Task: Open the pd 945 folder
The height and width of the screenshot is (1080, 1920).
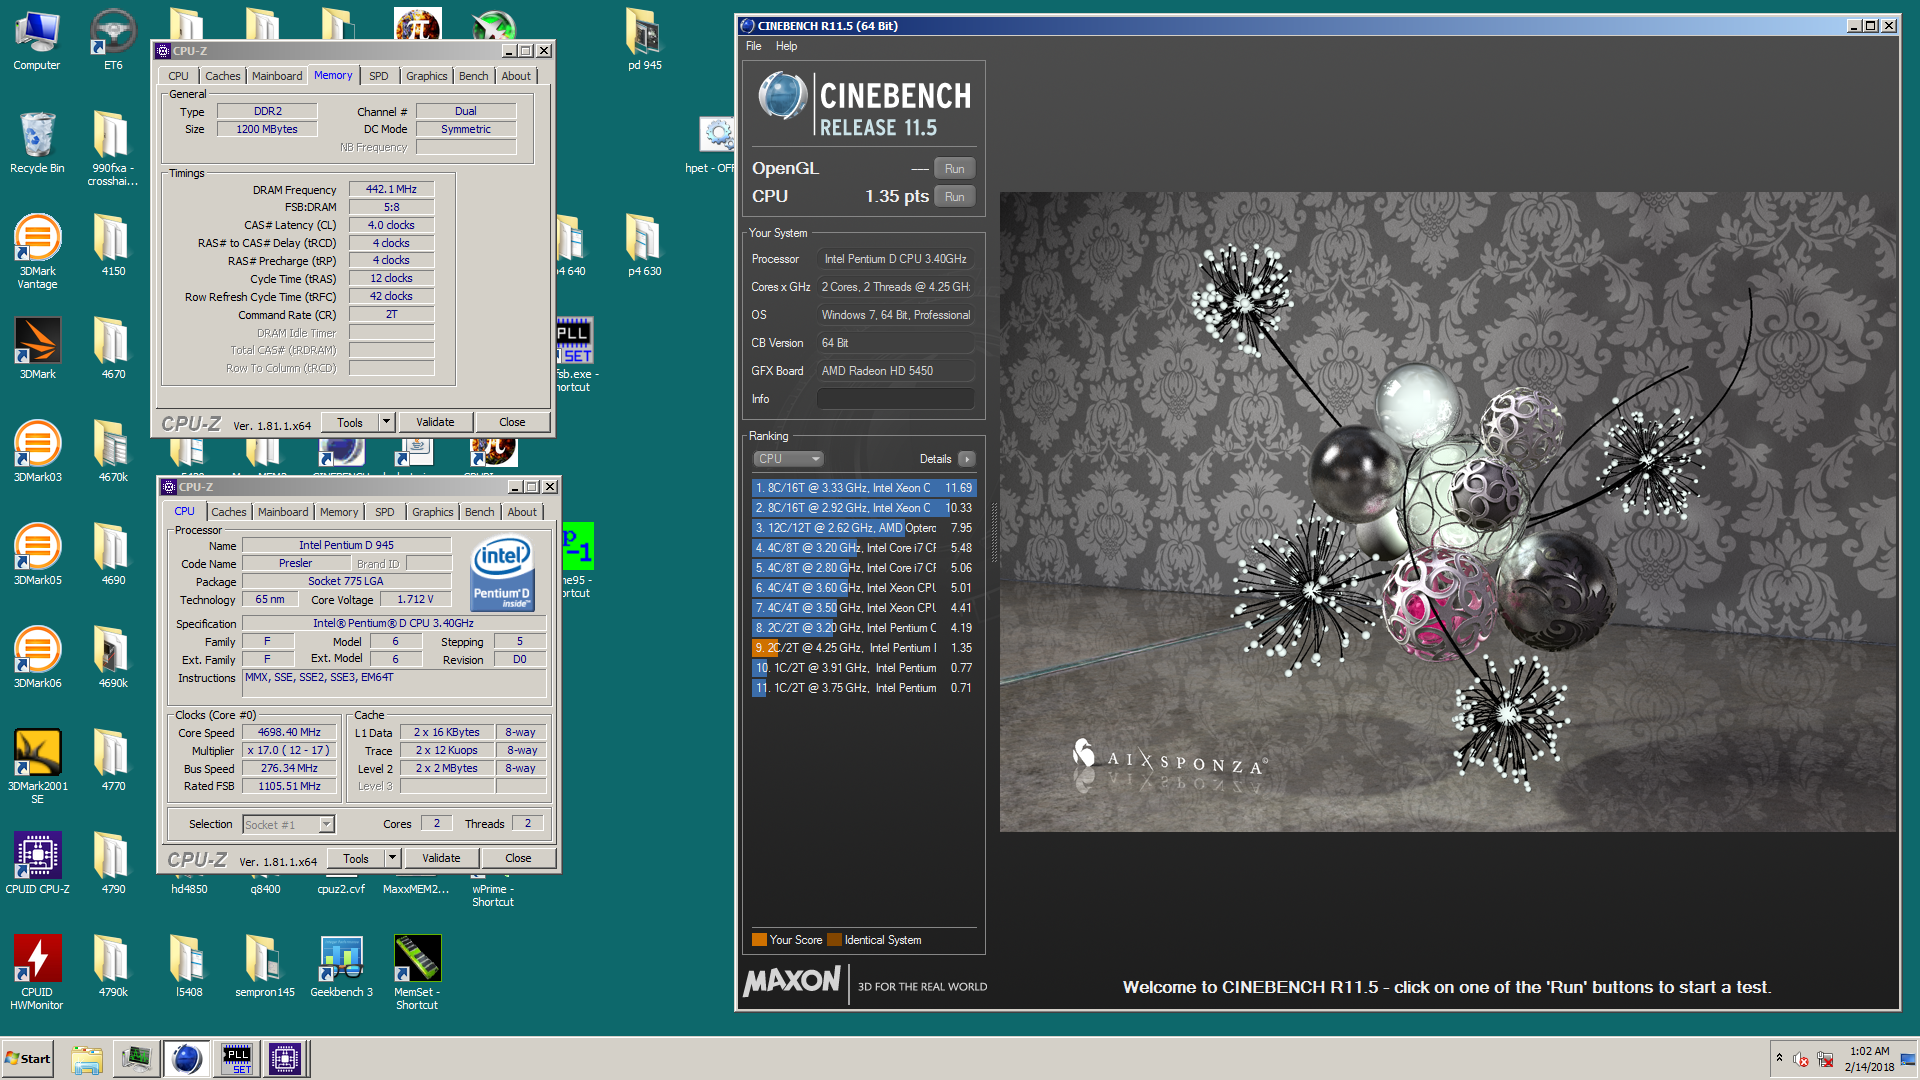Action: coord(645,40)
